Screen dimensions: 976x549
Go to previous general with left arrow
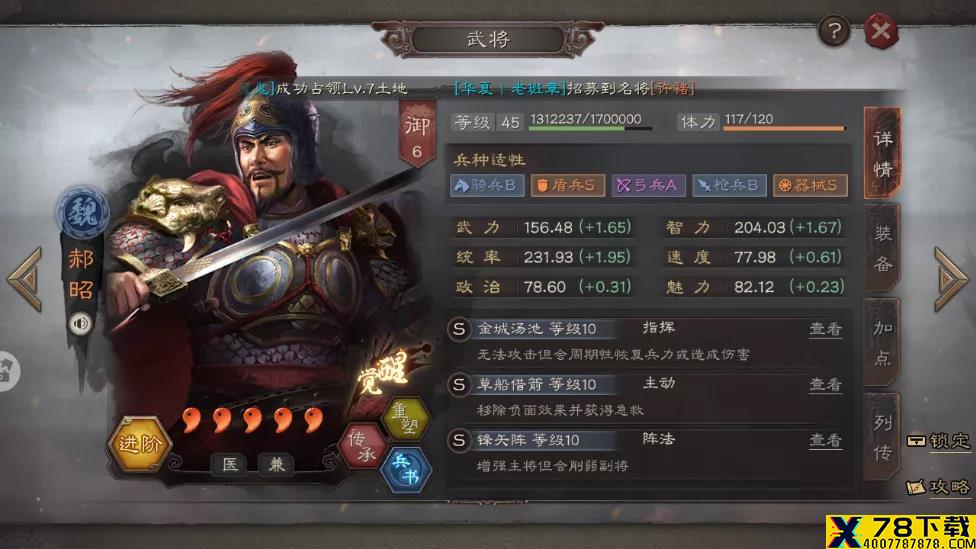(26, 279)
